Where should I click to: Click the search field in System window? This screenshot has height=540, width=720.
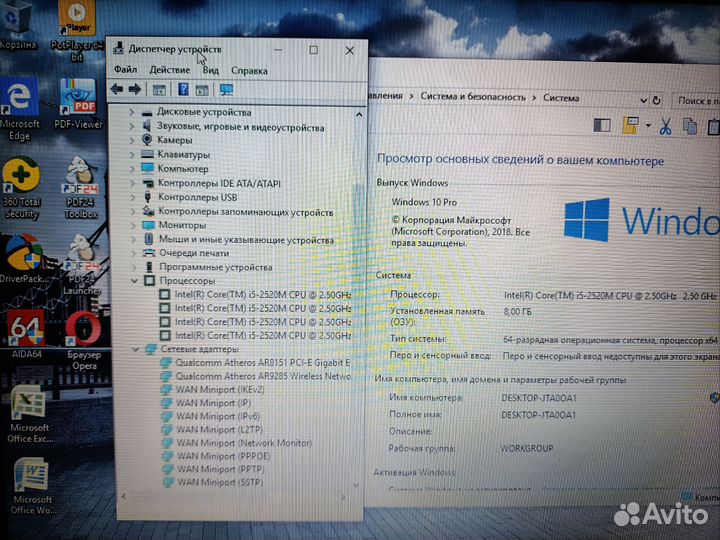(x=696, y=101)
